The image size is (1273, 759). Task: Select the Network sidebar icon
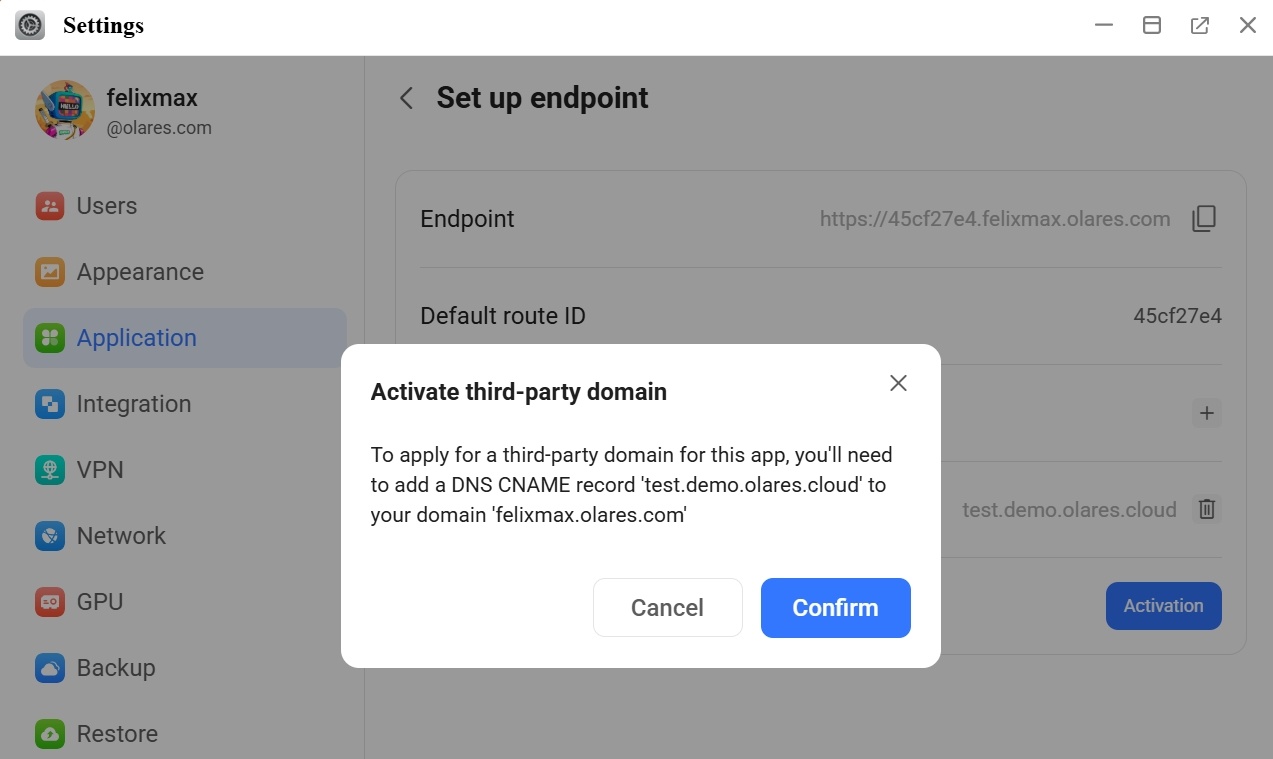49,536
